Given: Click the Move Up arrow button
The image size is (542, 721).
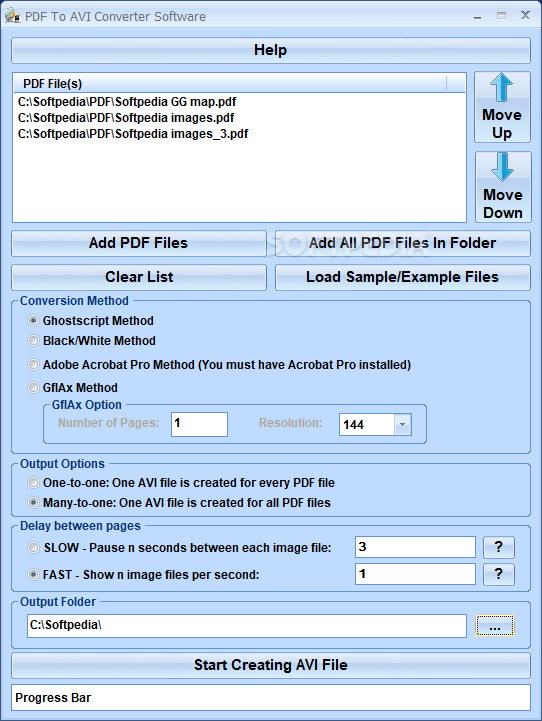Looking at the screenshot, I should point(502,107).
